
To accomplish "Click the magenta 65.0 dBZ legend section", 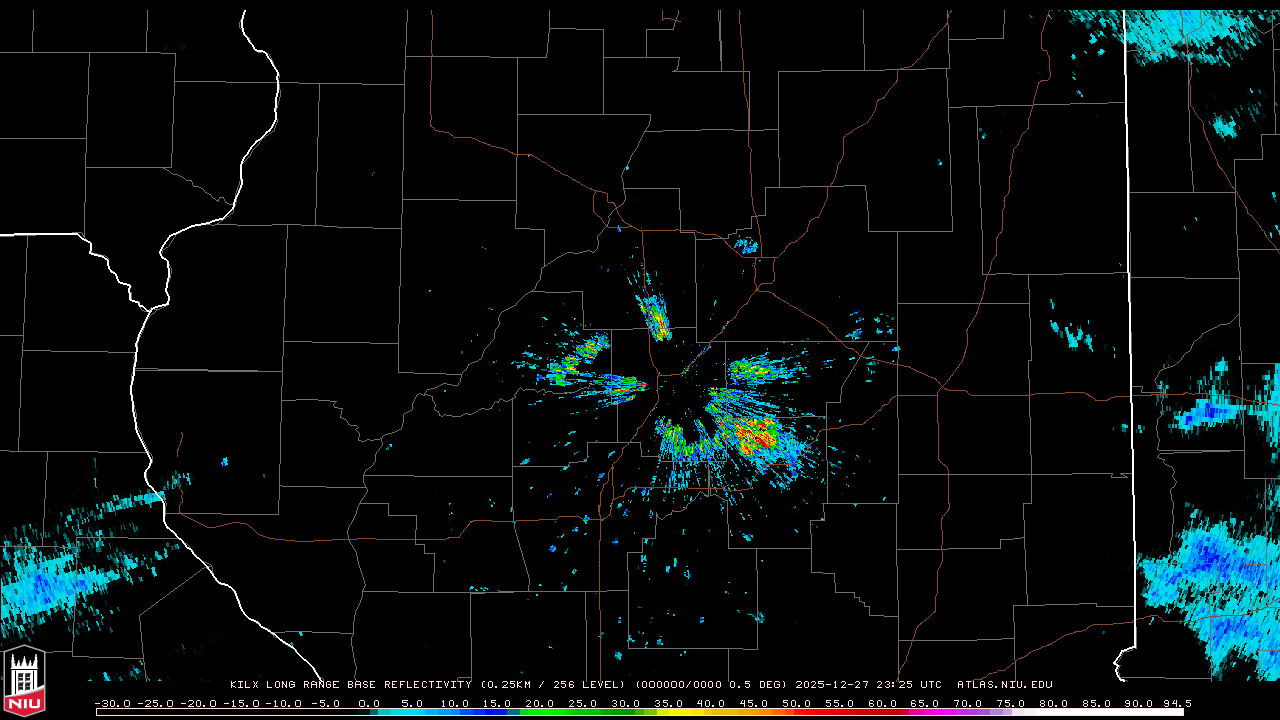I will [x=925, y=712].
